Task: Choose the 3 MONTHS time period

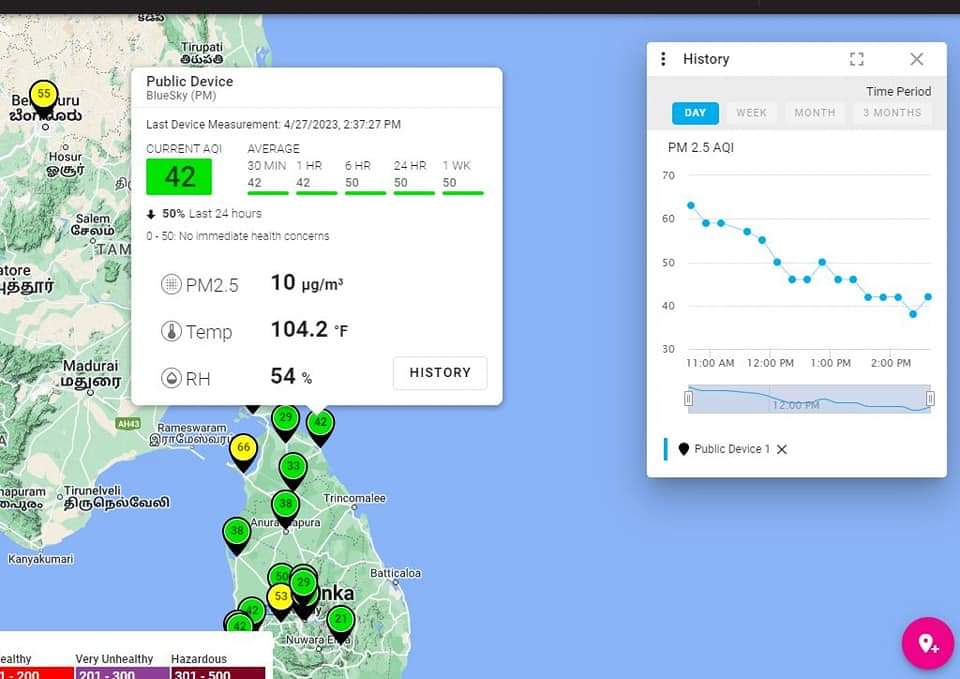Action: (892, 113)
